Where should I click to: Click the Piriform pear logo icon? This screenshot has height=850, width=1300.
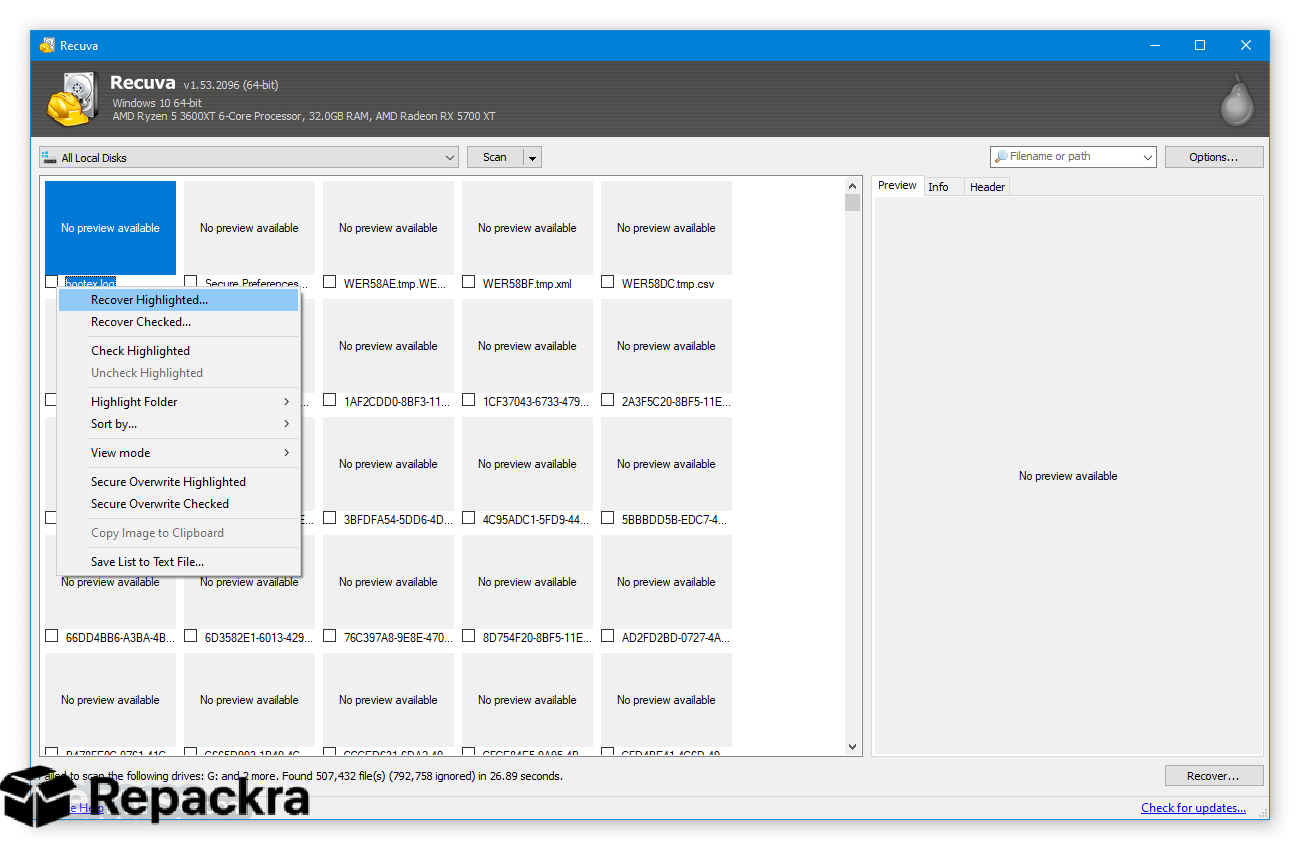coord(1236,100)
